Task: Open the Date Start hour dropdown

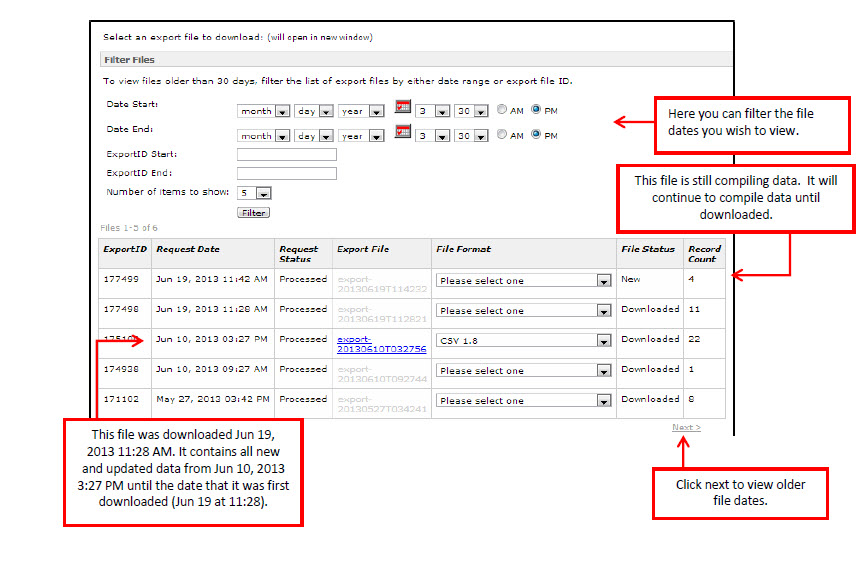Action: point(433,111)
